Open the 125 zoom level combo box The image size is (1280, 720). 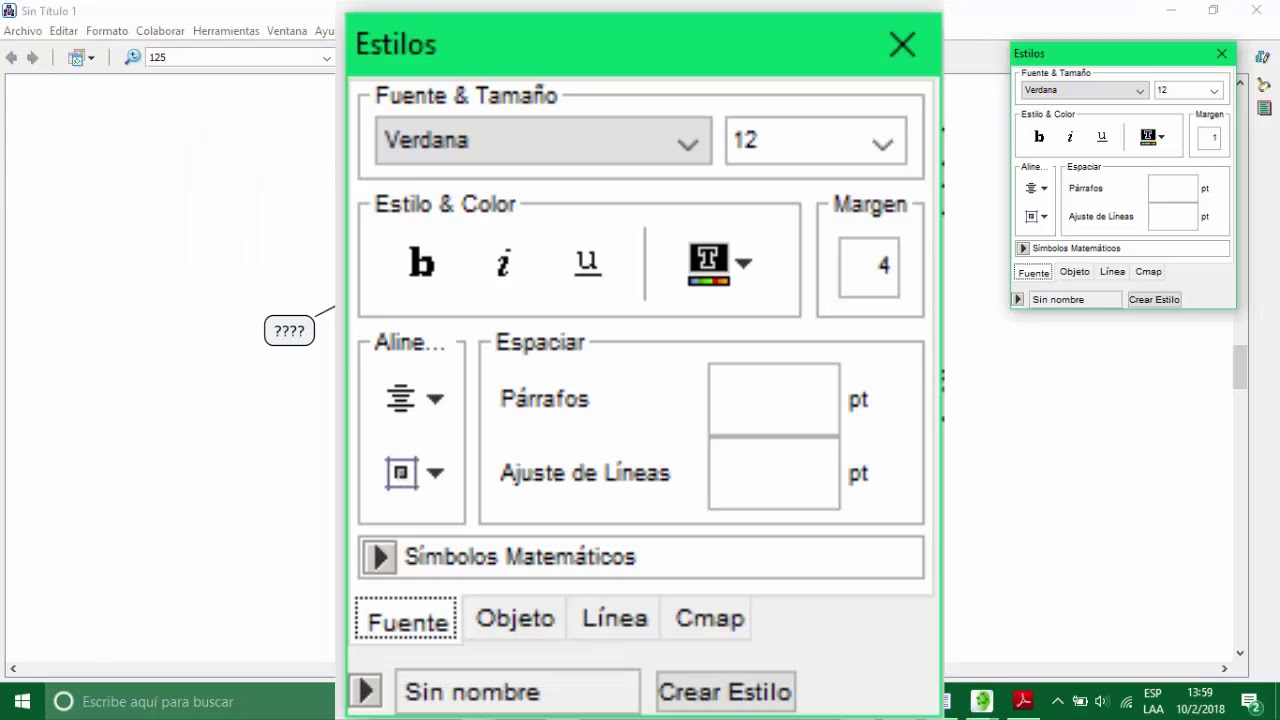pos(240,58)
